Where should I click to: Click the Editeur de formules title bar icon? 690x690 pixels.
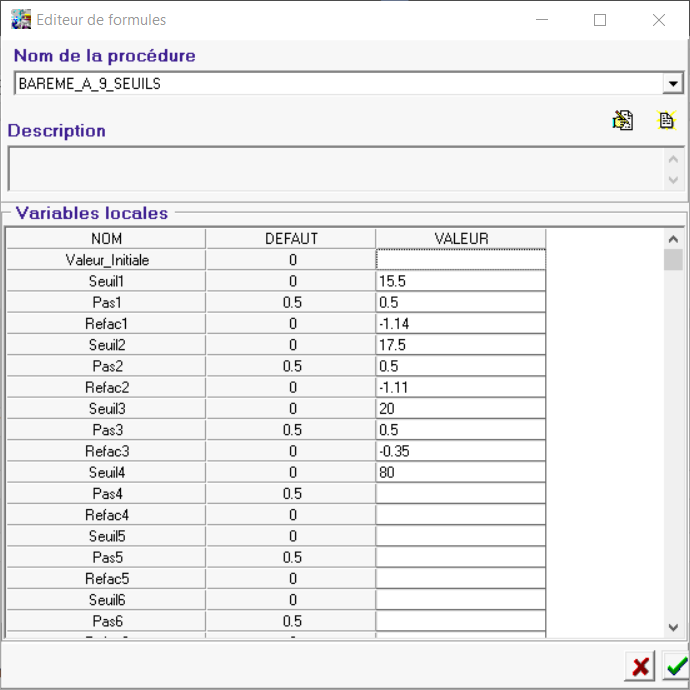click(20, 20)
